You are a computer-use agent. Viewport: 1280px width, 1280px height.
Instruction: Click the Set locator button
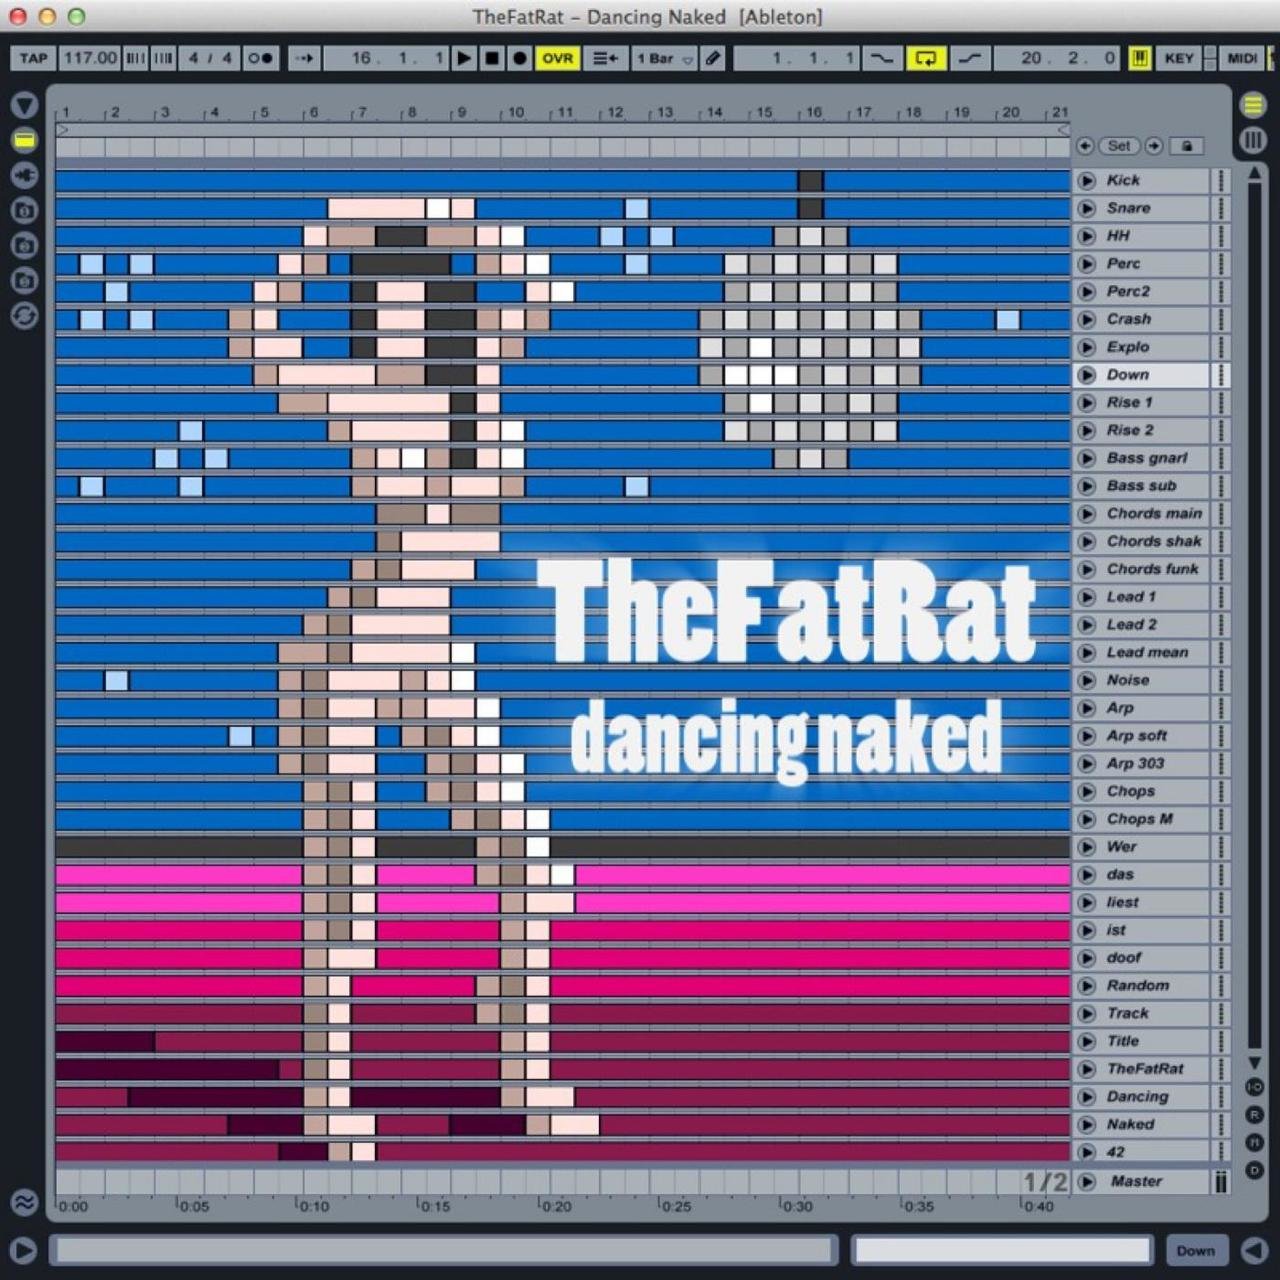tap(1119, 146)
